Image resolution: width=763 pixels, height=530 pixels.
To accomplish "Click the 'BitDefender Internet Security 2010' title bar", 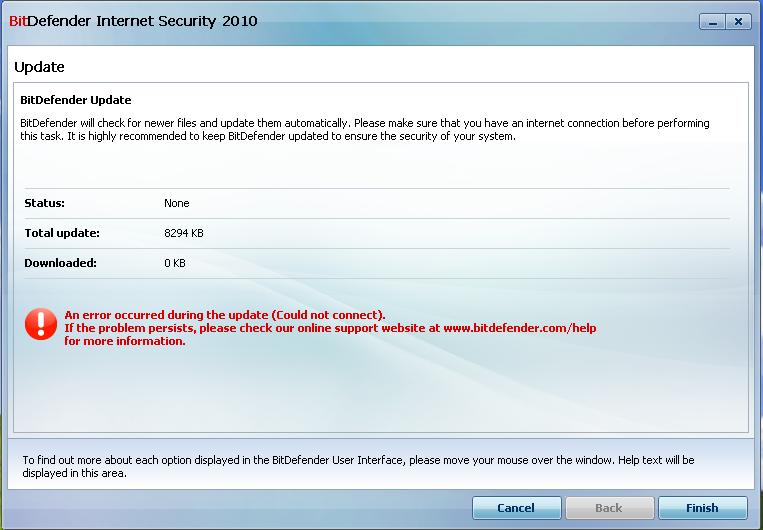I will coord(133,21).
